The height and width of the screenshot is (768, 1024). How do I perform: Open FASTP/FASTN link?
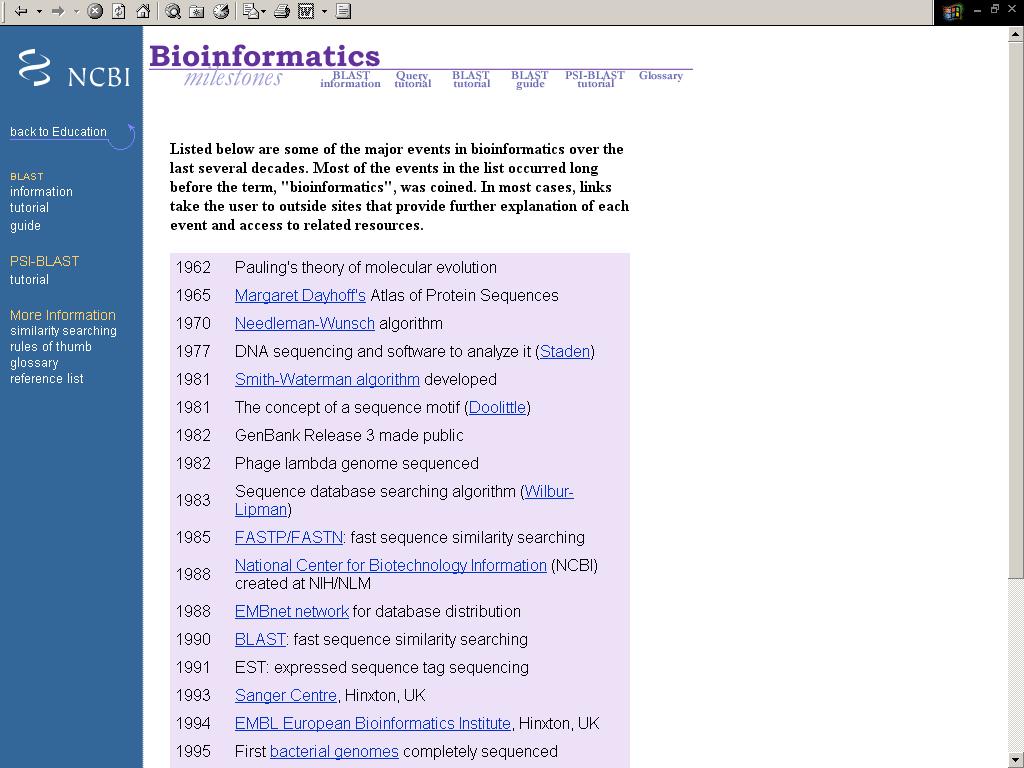coord(289,538)
